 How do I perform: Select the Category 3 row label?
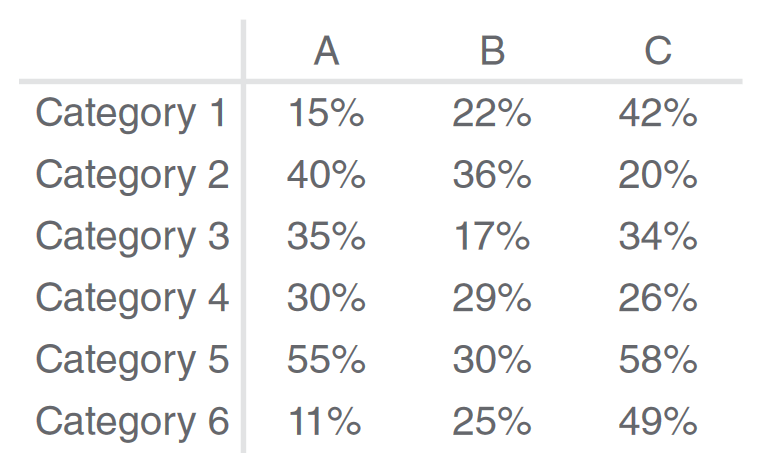pos(131,237)
